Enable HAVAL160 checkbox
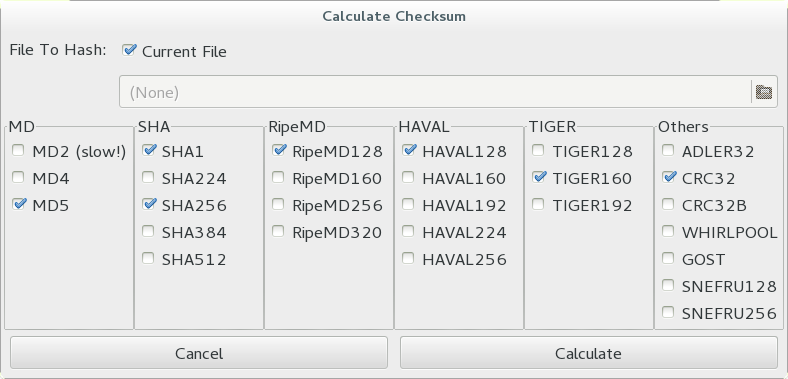The image size is (788, 379). pyautogui.click(x=408, y=177)
